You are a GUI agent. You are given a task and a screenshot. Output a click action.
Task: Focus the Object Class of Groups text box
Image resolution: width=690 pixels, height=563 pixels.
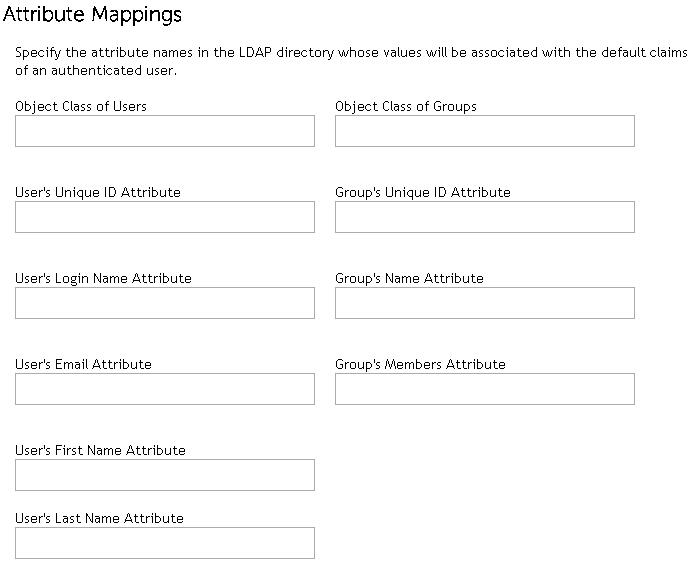click(485, 131)
